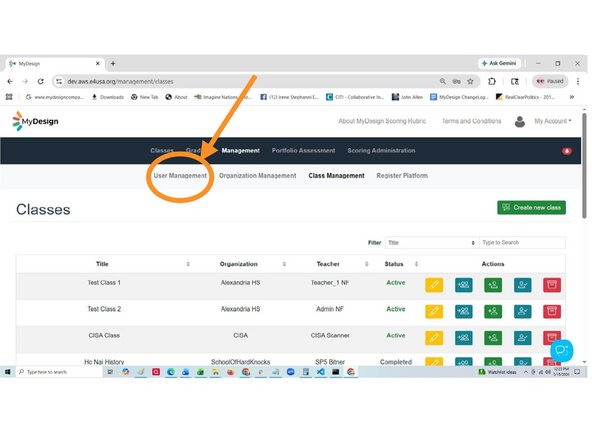This screenshot has width=592, height=444.
Task: Click the page's vertical scrollbar
Action: pos(584,166)
